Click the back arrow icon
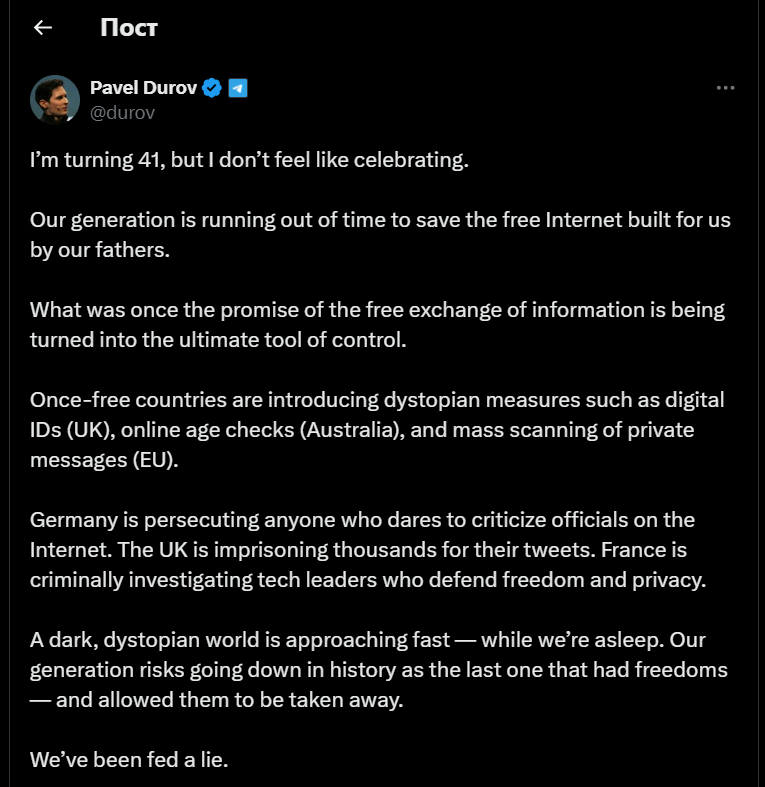This screenshot has height=787, width=765. [x=42, y=28]
